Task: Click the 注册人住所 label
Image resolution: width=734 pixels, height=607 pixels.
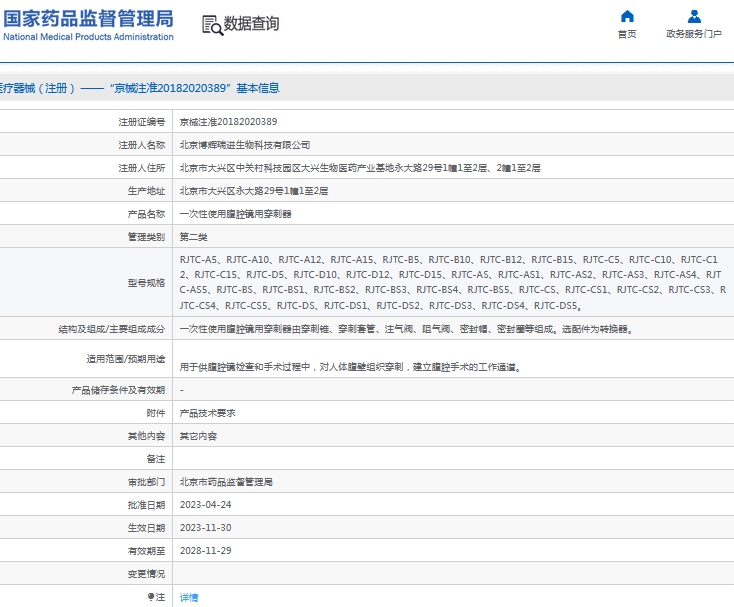Action: [142, 168]
